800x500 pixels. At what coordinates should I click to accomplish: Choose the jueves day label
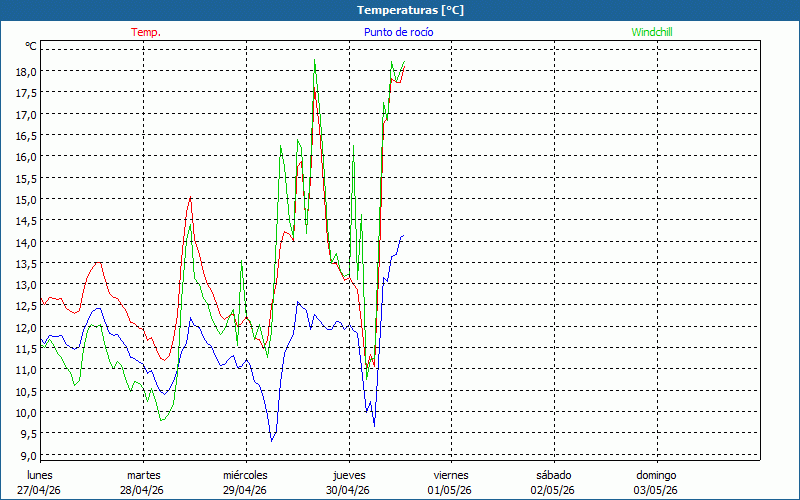[x=348, y=475]
